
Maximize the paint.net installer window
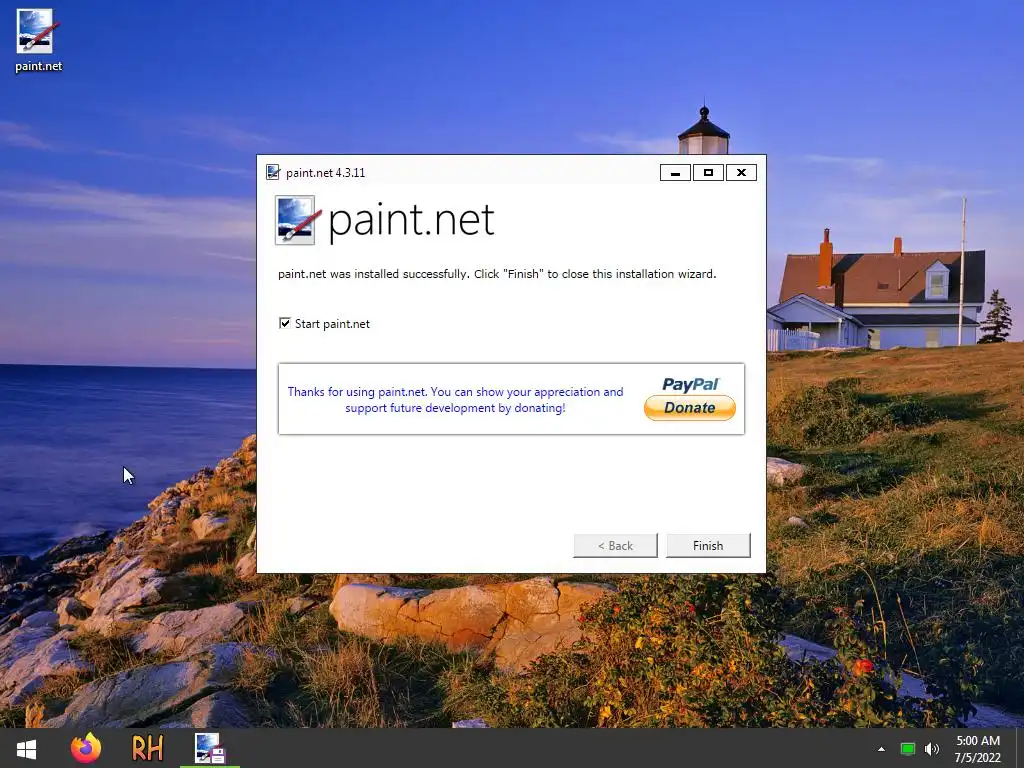pos(708,172)
